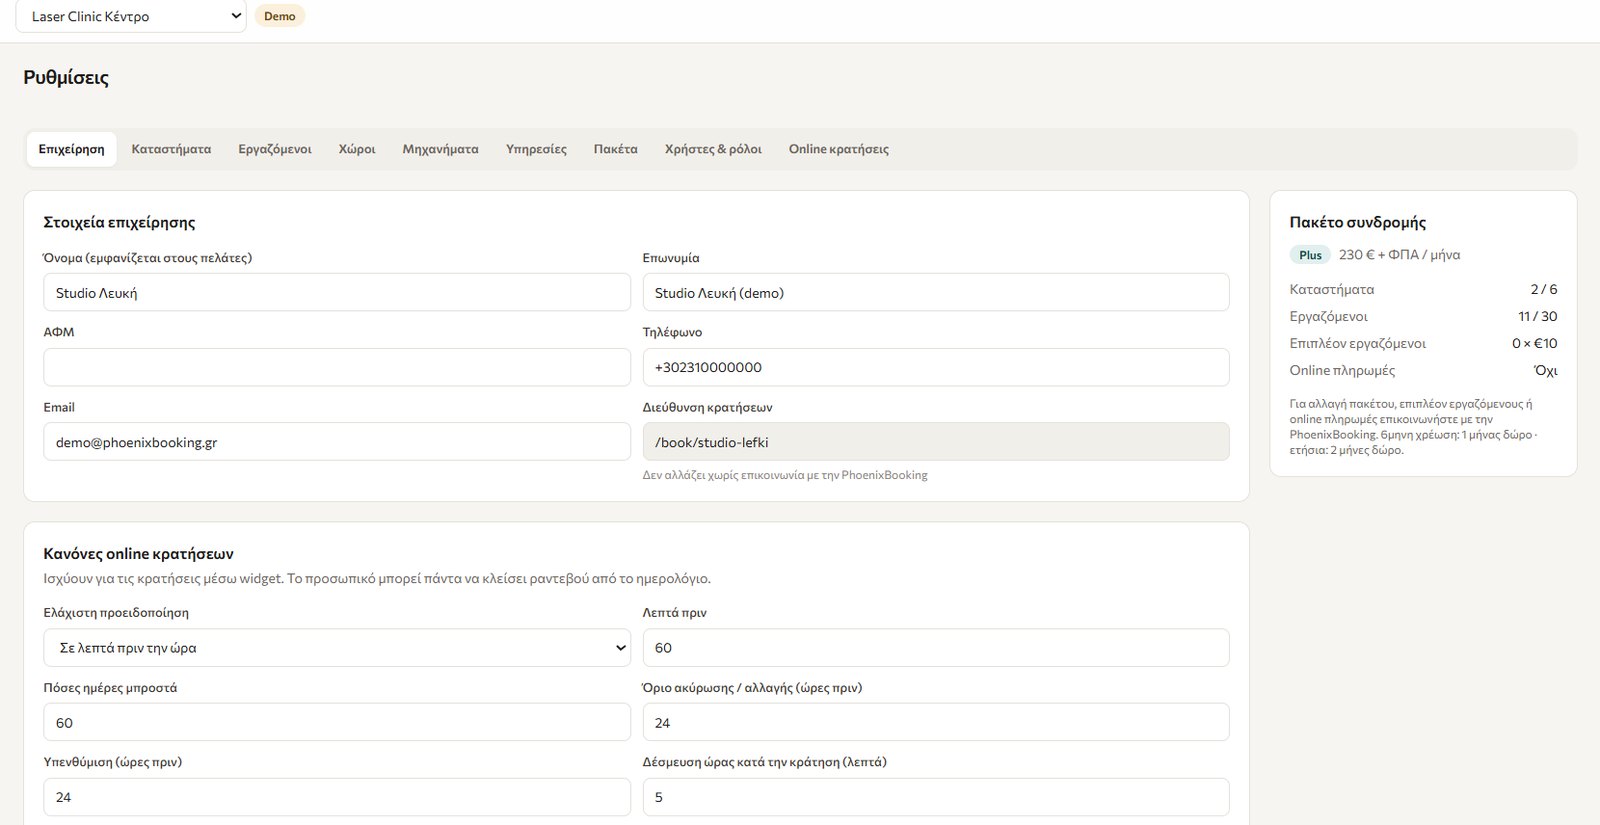Click the 230 € + ΦΠΑ / μήνα price
The width and height of the screenshot is (1600, 825).
[1399, 255]
